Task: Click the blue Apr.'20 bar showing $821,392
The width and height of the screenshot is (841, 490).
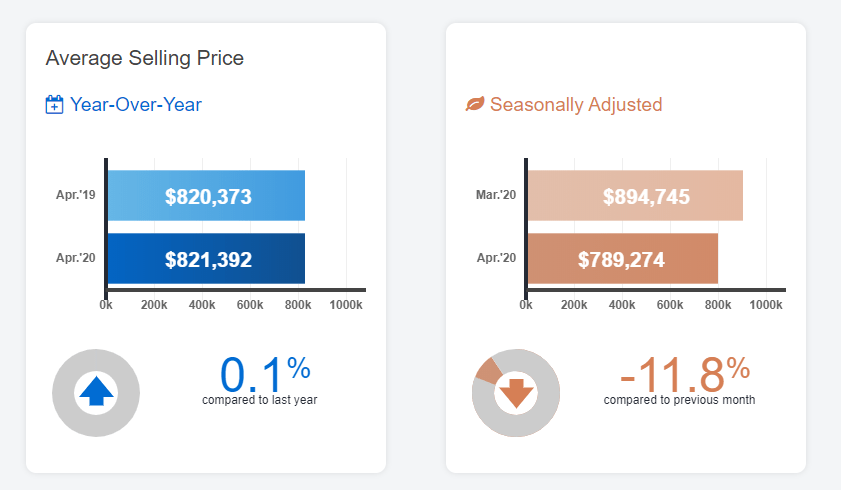Action: (206, 259)
